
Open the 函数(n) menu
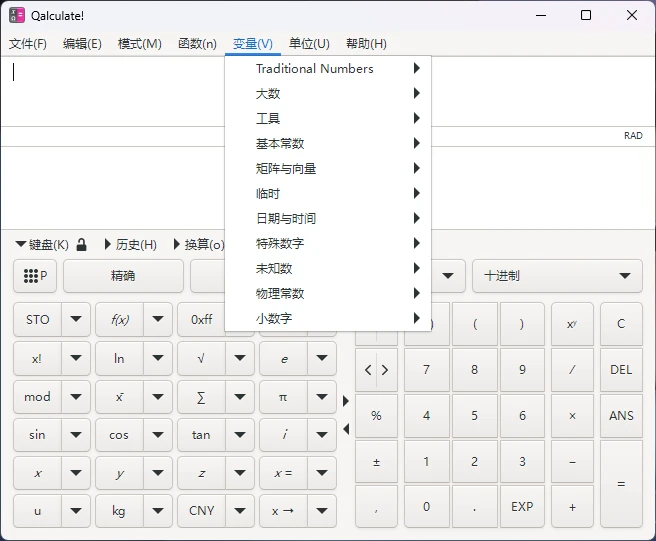coord(197,44)
